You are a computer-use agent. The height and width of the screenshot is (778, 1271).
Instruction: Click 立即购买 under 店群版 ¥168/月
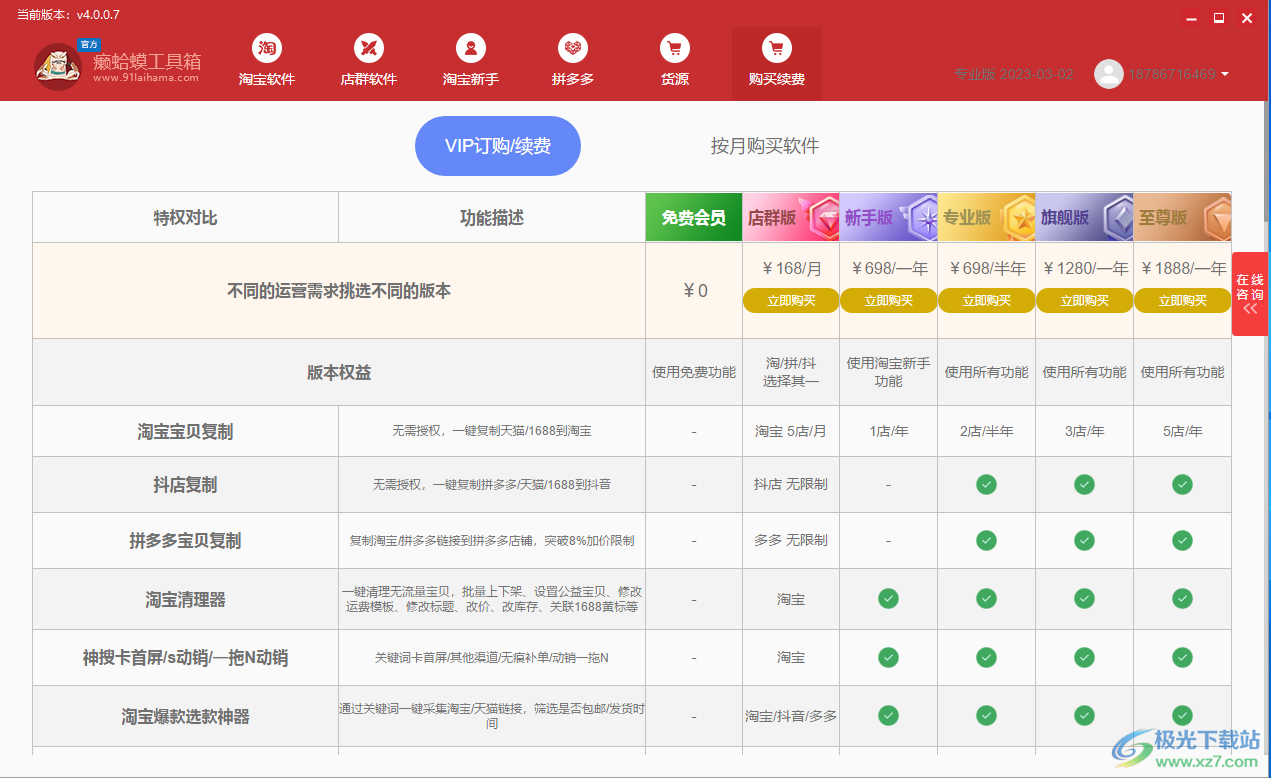790,300
